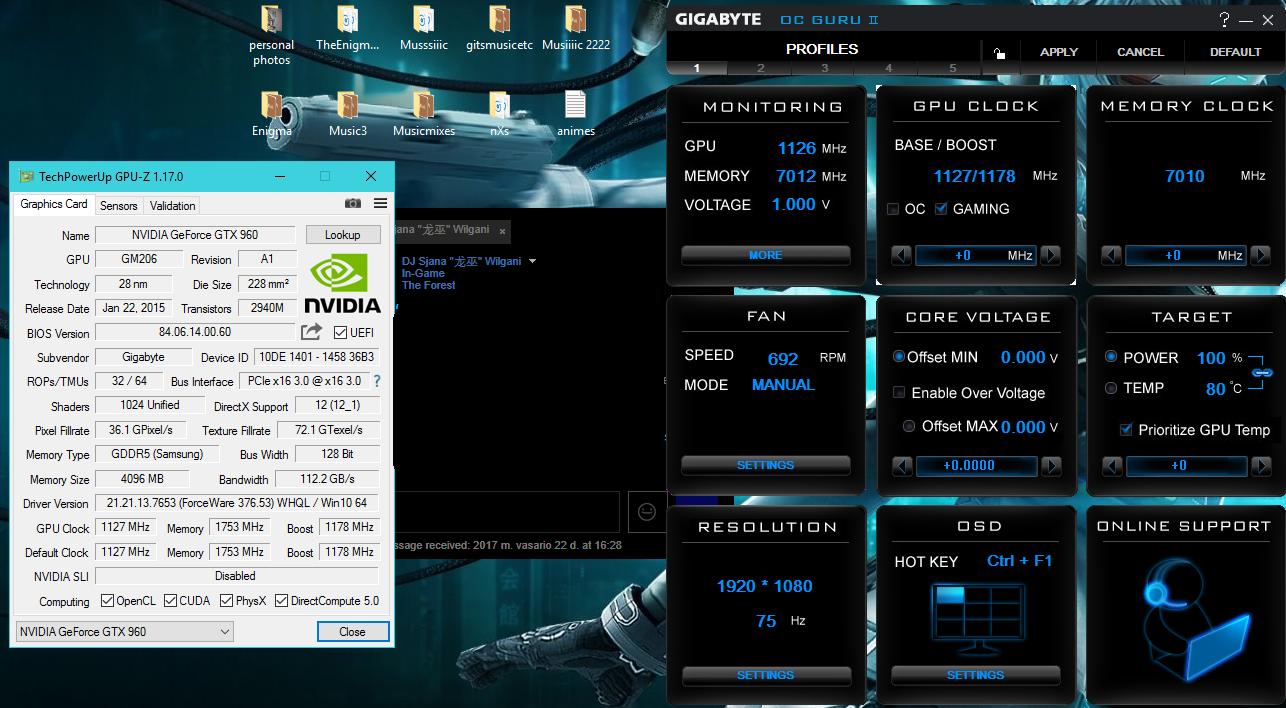Expand the chat user status dropdown arrow

[532, 261]
